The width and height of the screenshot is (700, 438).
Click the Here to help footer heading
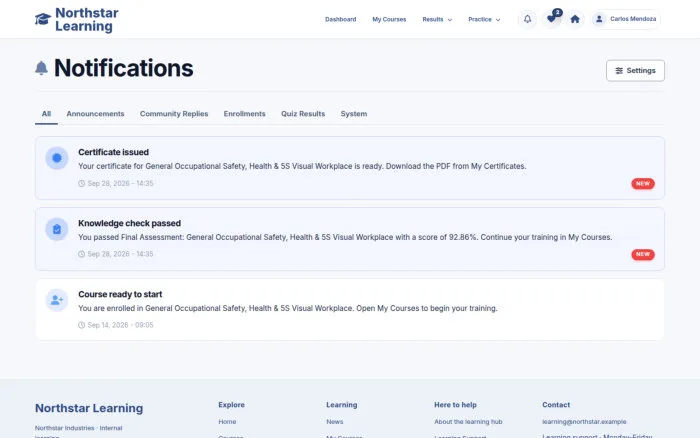point(455,405)
